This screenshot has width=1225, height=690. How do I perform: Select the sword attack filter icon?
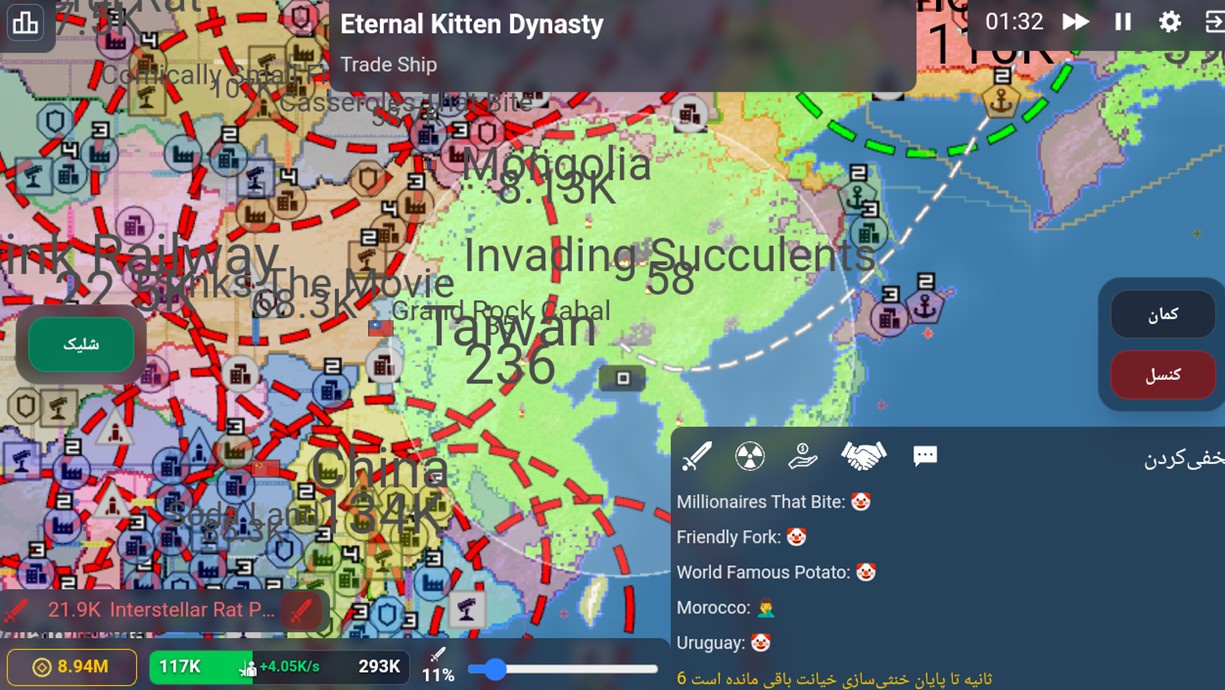point(696,456)
